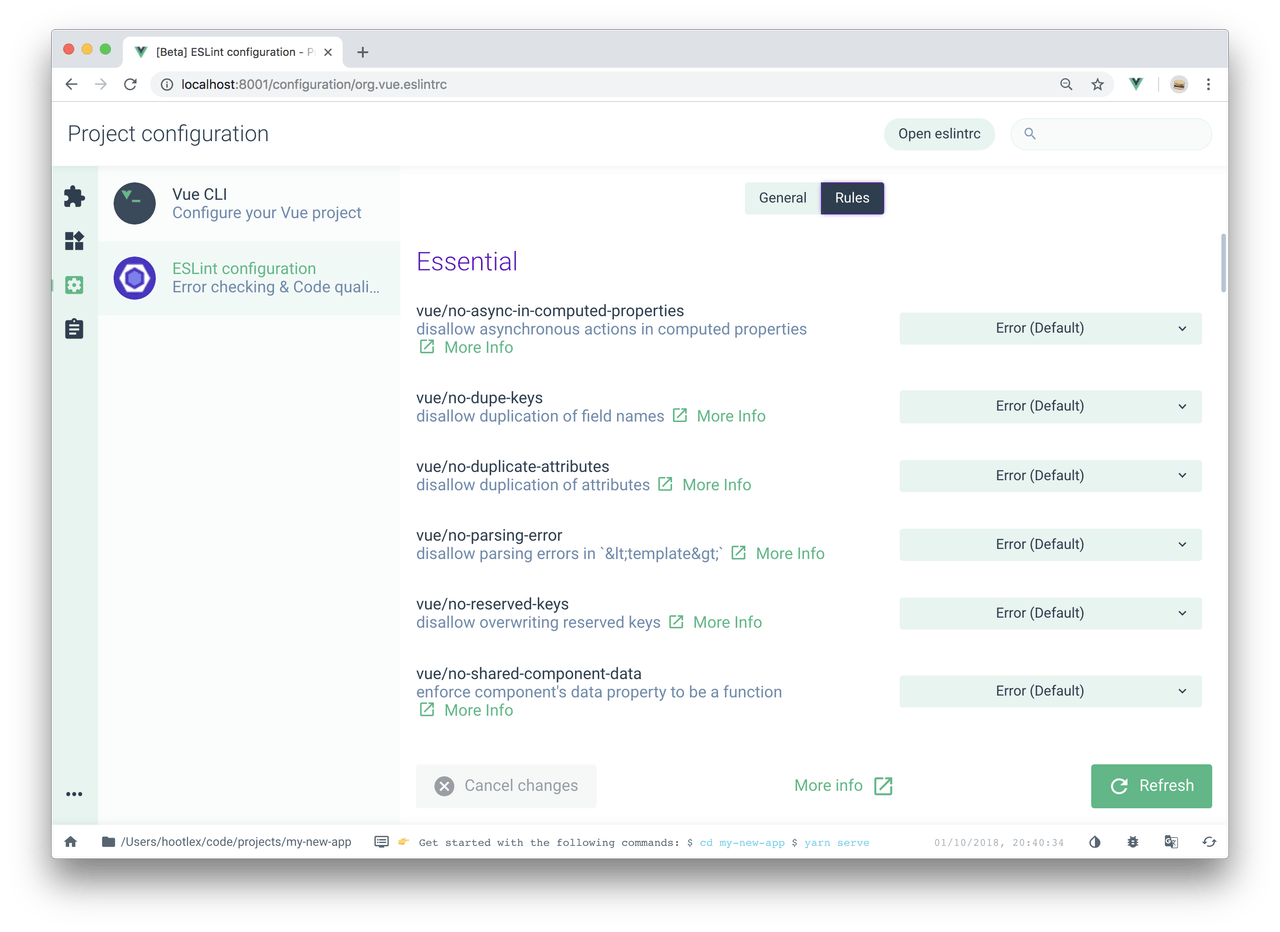This screenshot has height=932, width=1280.
Task: Click the Vue devtools extension icon
Action: point(1136,84)
